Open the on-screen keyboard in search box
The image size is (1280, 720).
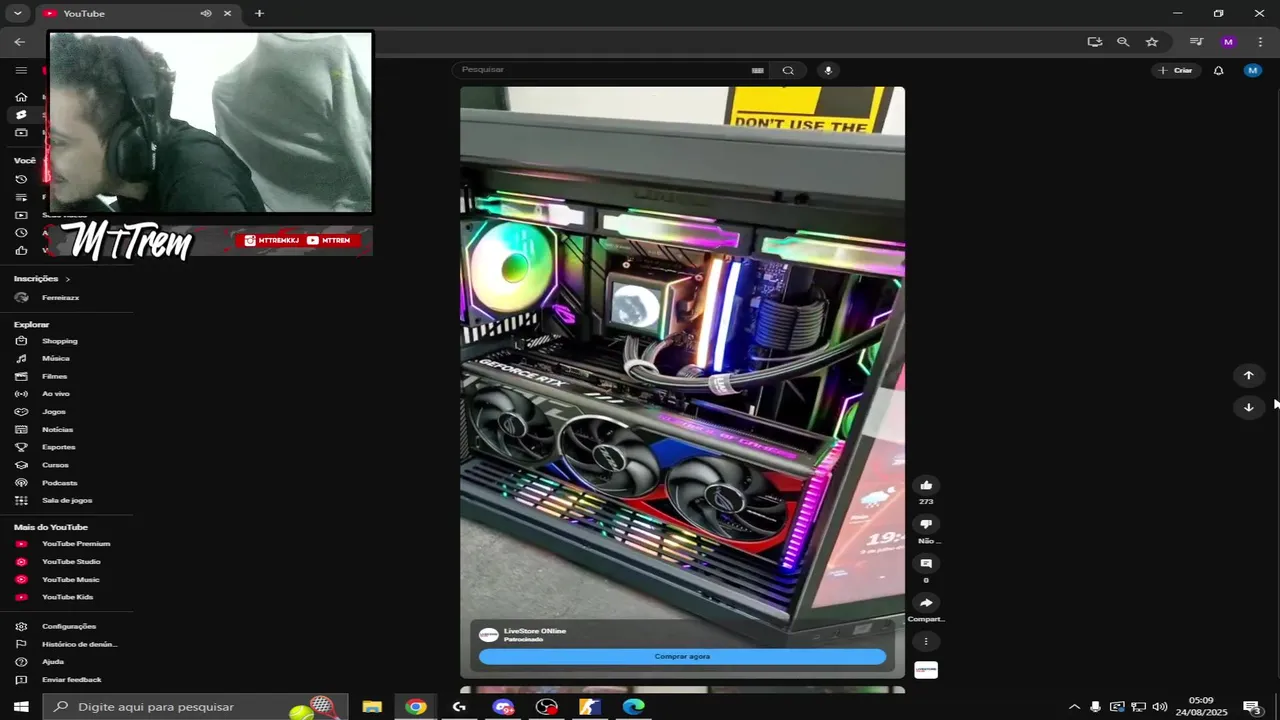tap(758, 70)
